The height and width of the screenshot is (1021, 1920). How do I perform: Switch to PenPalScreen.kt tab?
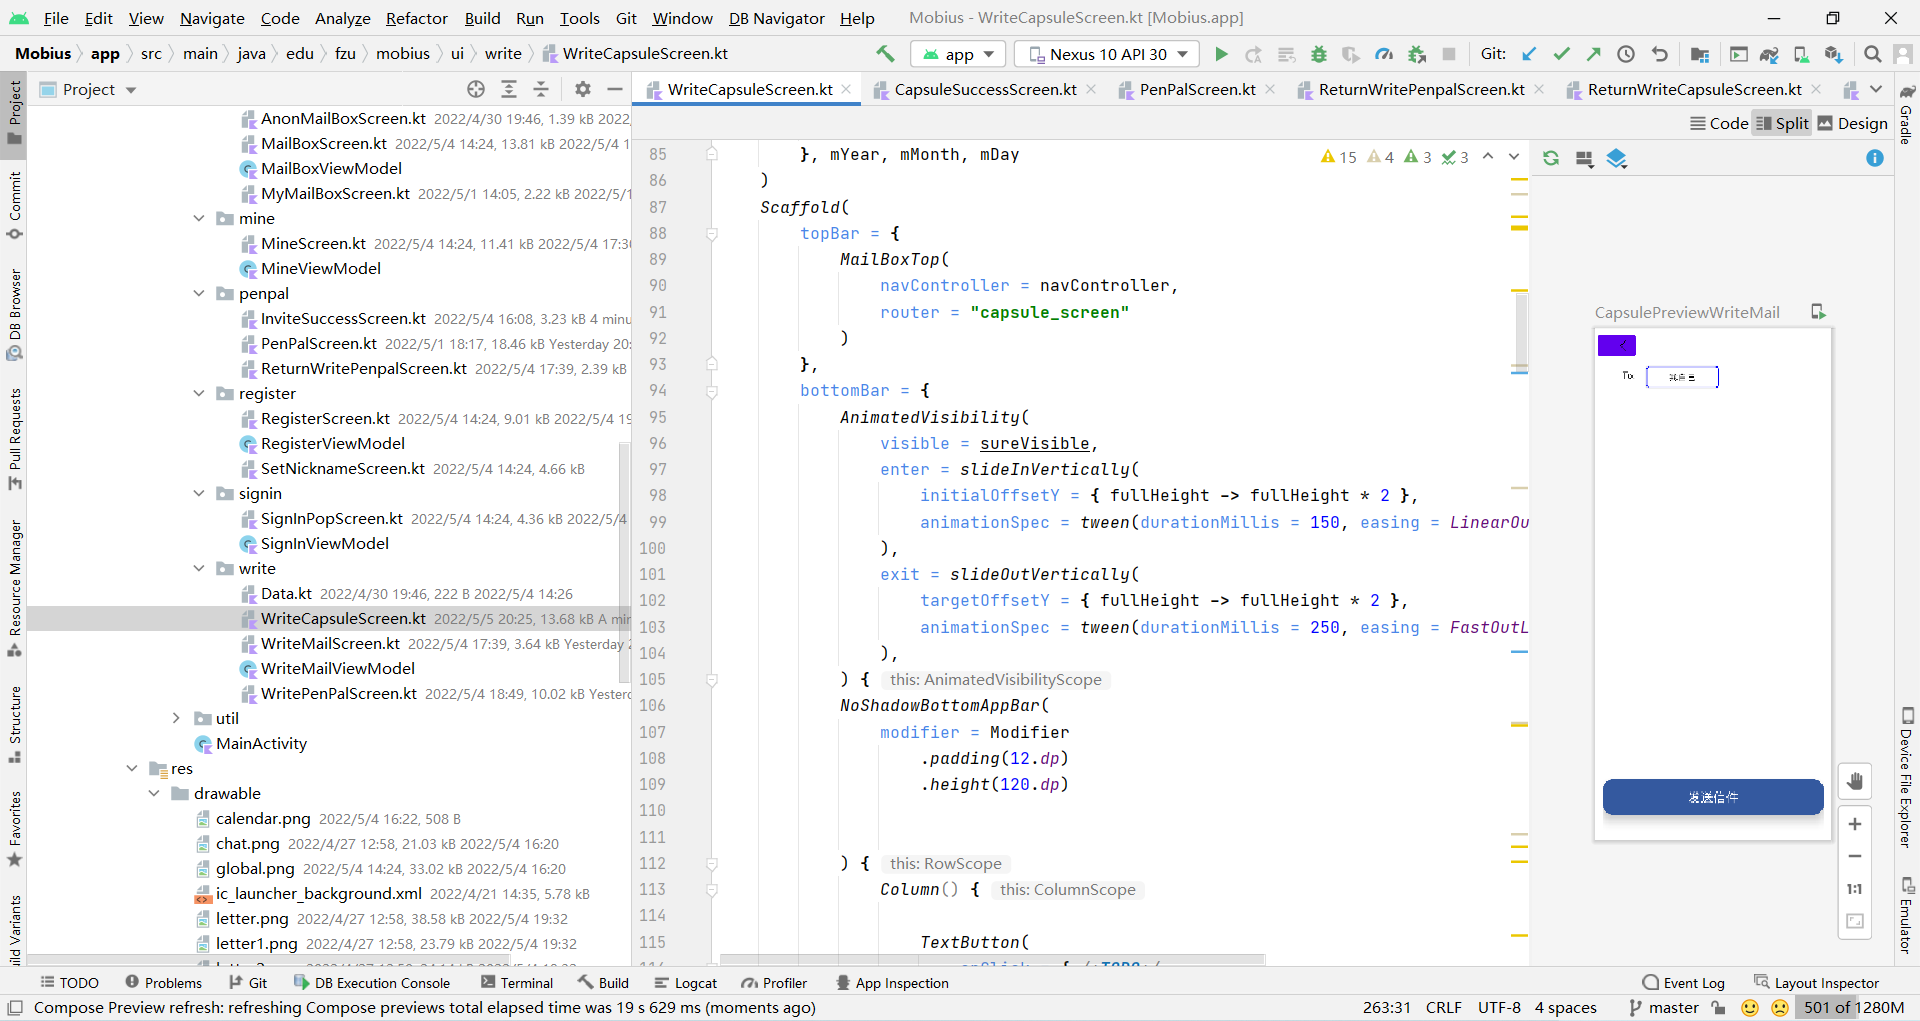click(1197, 89)
